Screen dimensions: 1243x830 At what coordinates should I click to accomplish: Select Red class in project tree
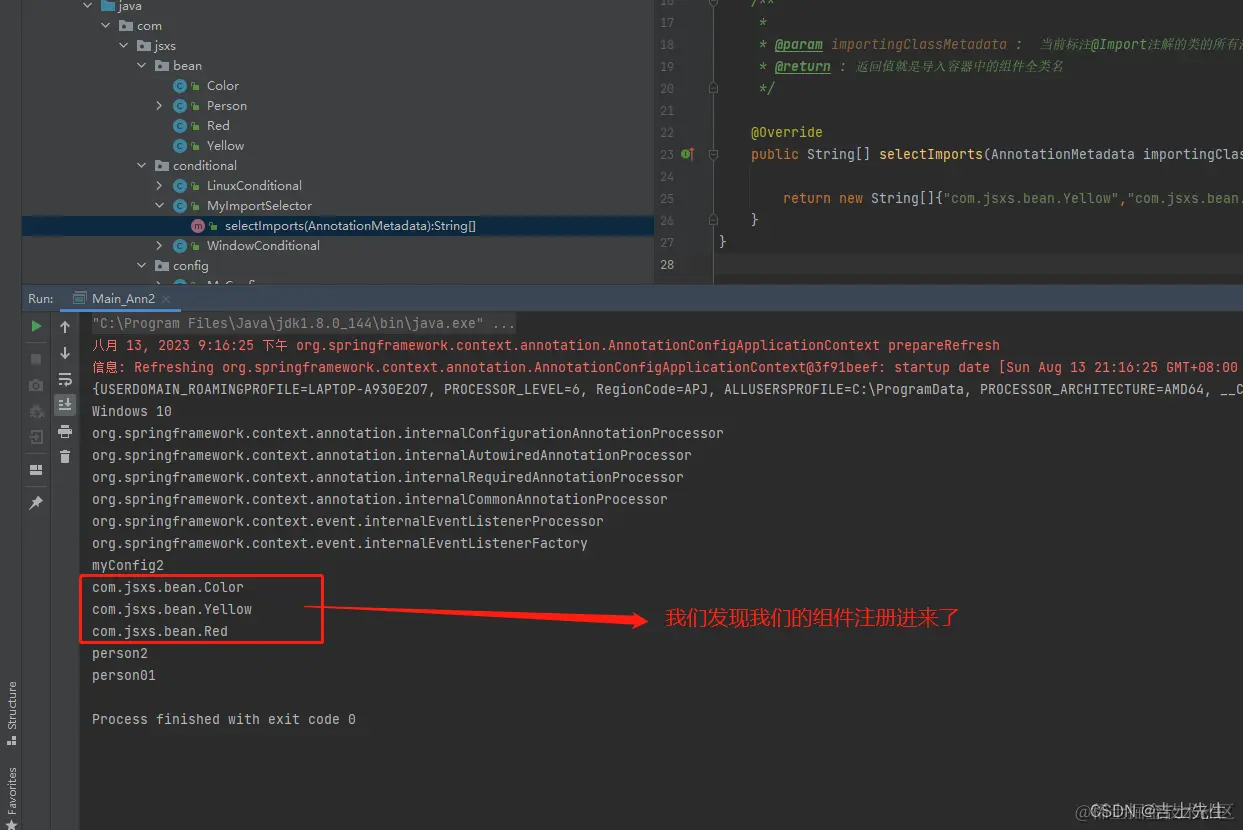tap(218, 126)
